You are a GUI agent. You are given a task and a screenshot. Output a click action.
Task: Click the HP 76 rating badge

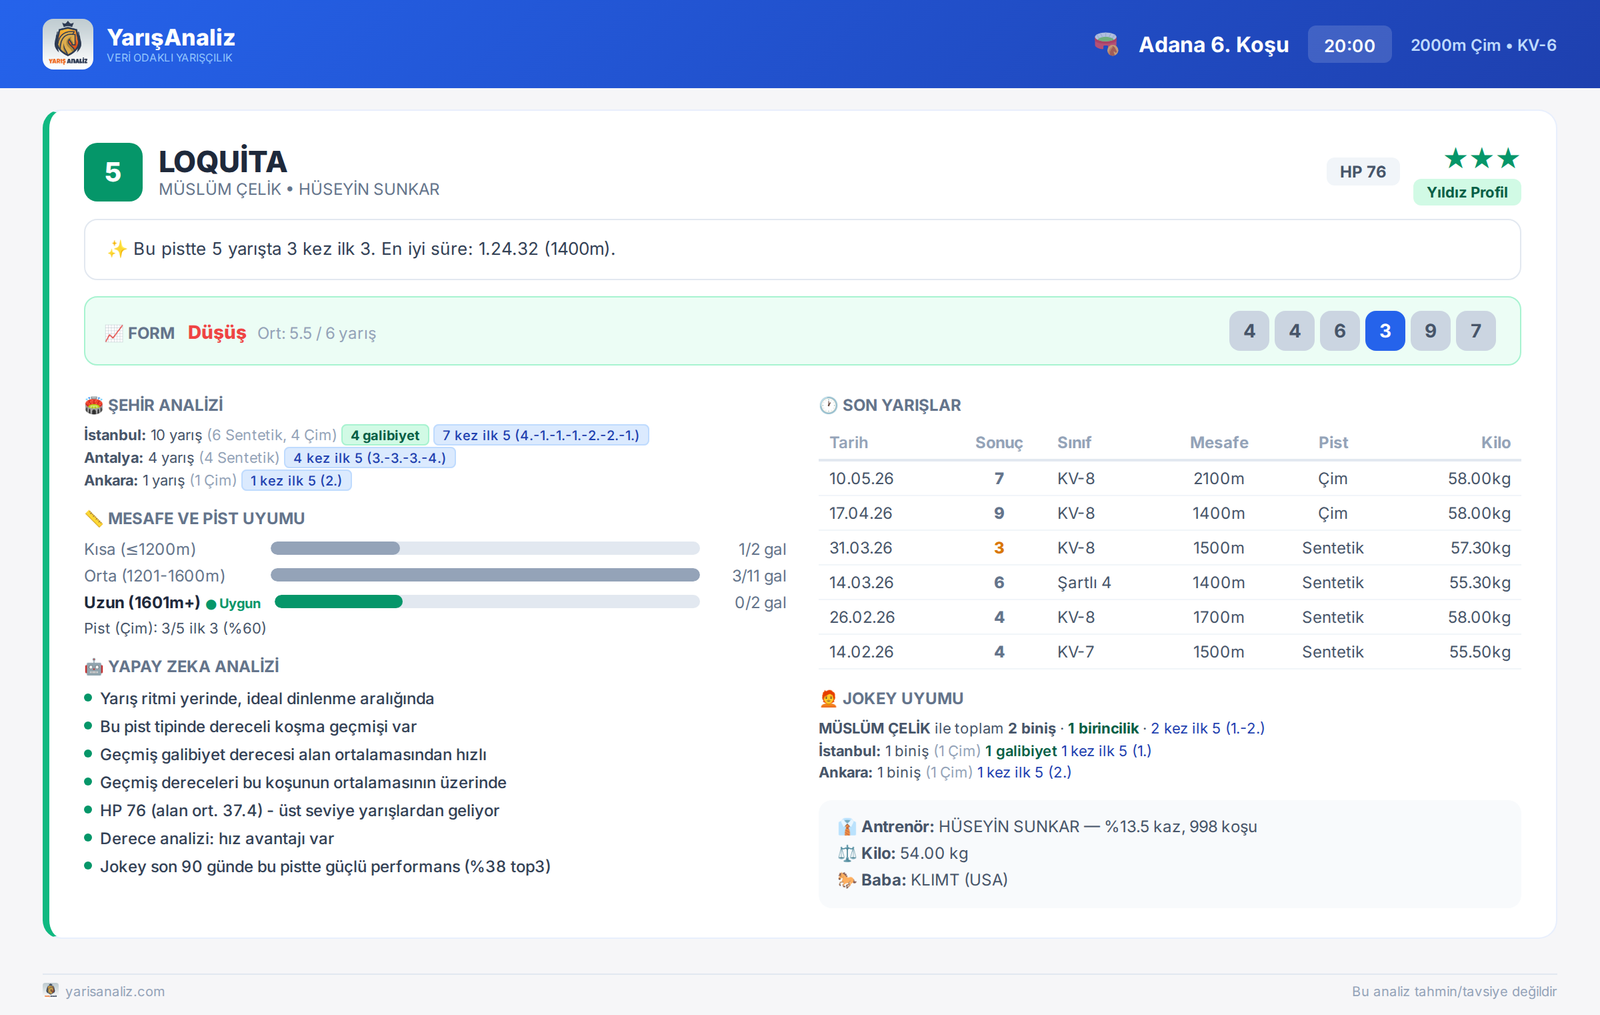[x=1363, y=172]
